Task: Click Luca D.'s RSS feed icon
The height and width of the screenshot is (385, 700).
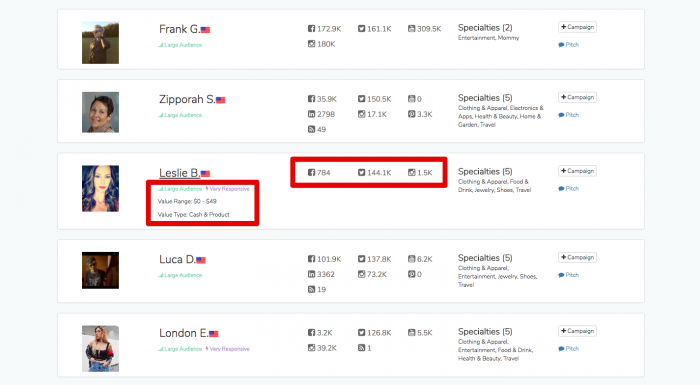Action: tap(311, 289)
